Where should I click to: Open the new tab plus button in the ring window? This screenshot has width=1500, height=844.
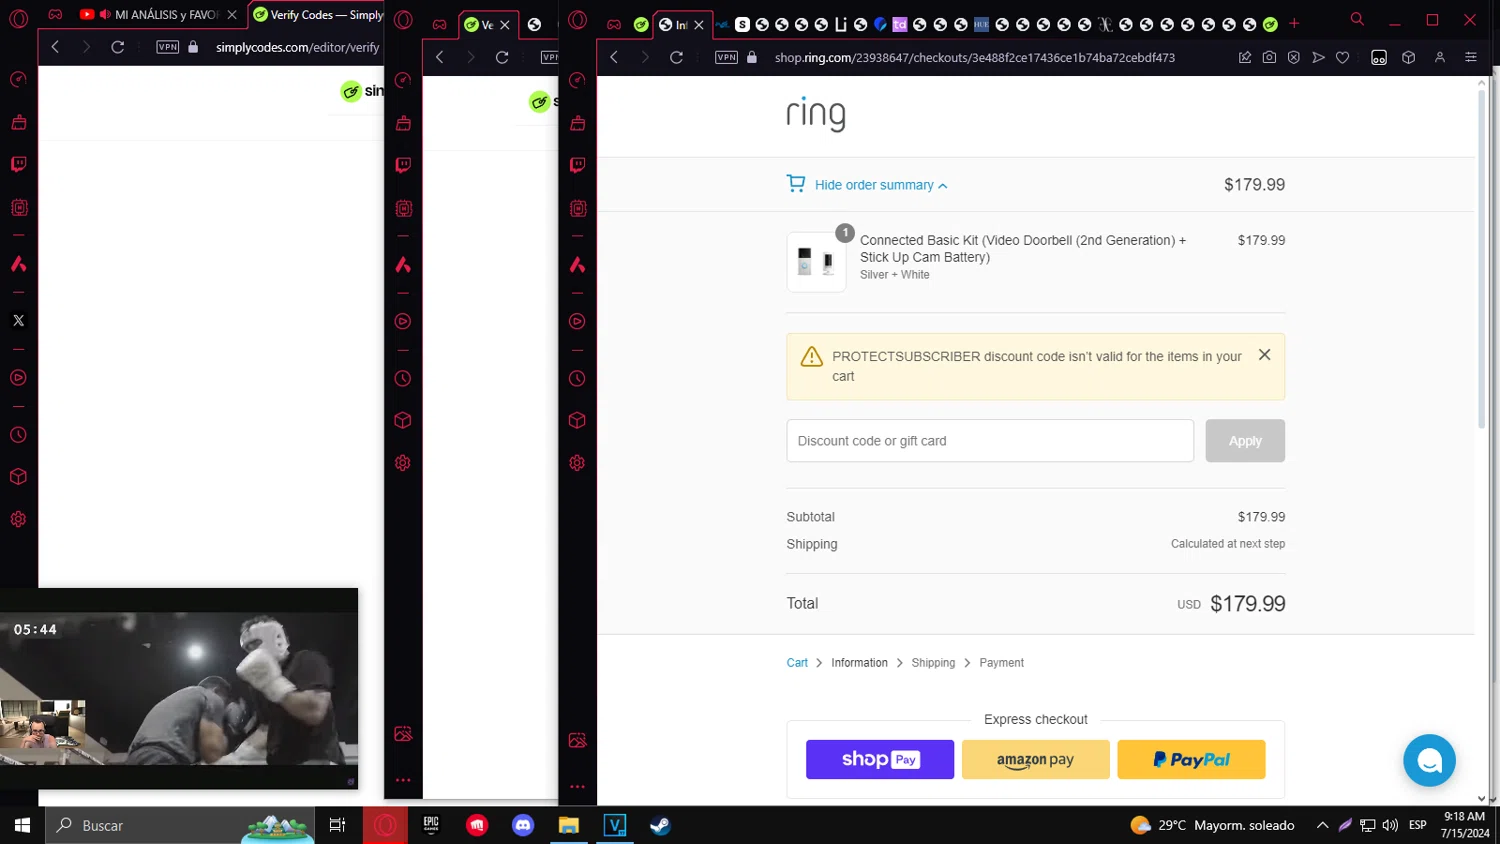(x=1294, y=23)
